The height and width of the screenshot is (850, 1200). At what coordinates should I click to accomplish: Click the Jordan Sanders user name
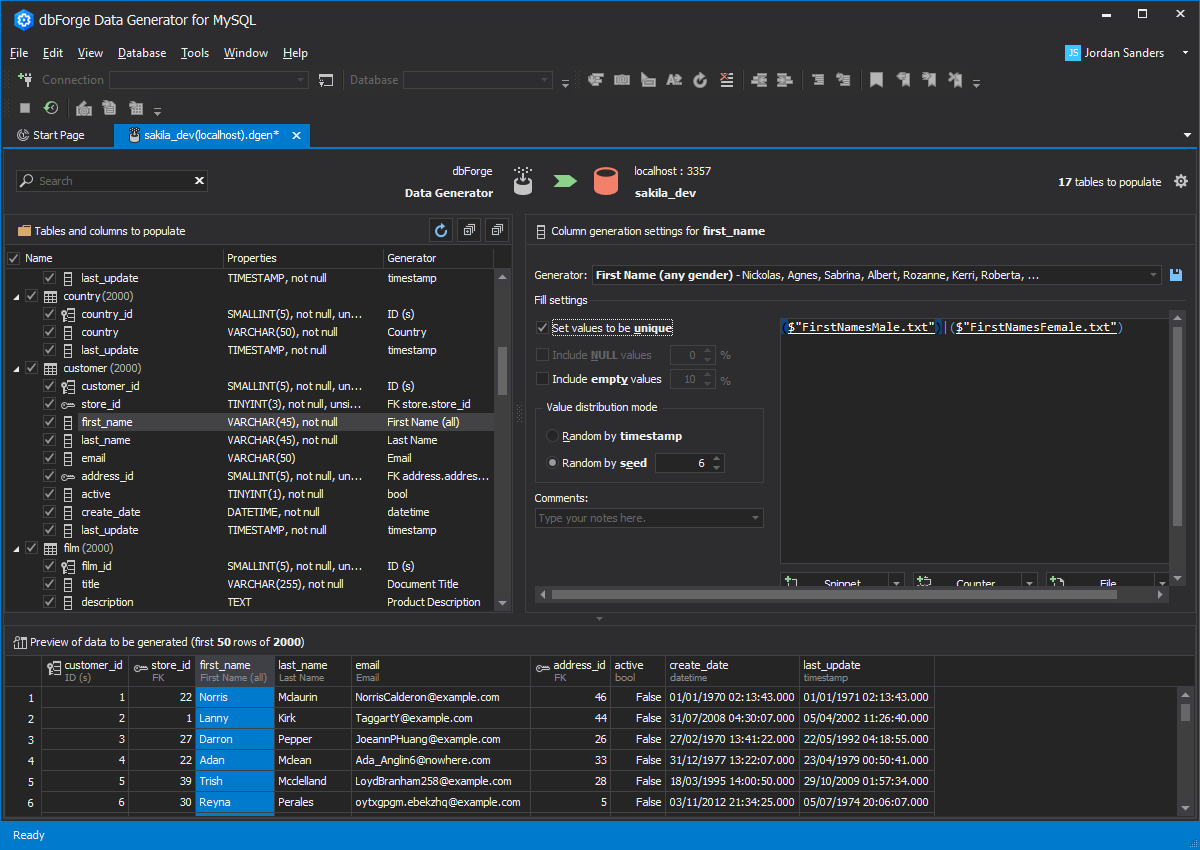pos(1124,53)
